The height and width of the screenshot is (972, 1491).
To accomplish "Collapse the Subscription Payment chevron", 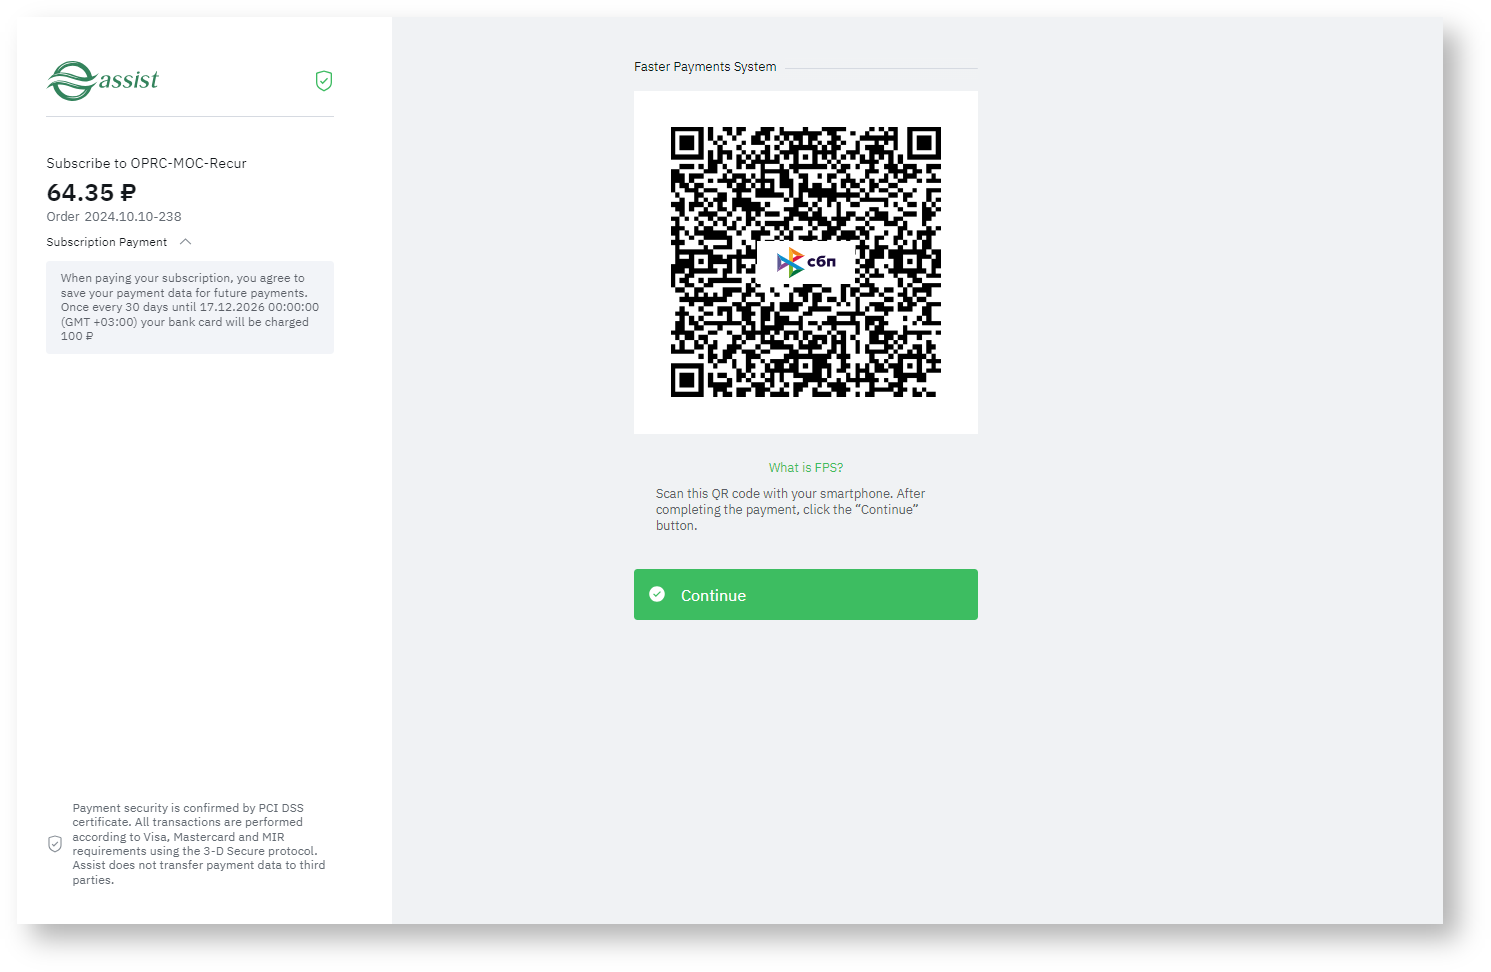I will (186, 242).
